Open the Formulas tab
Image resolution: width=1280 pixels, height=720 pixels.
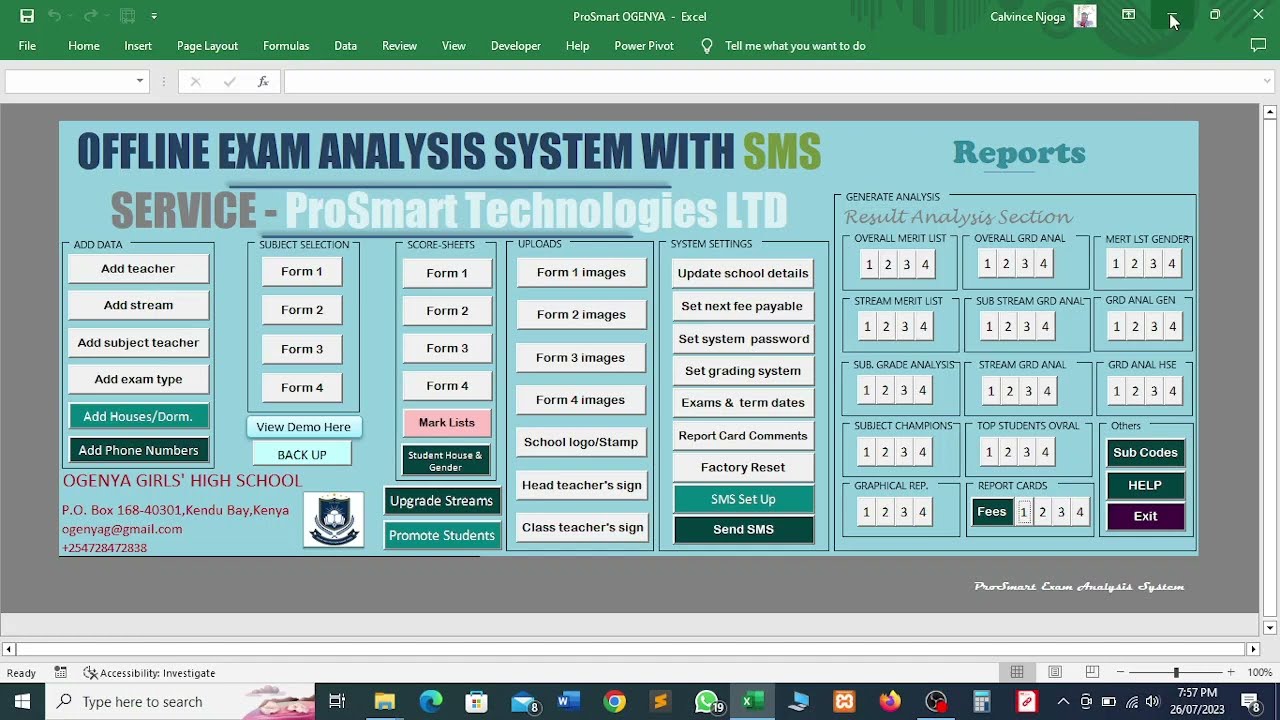click(x=286, y=46)
